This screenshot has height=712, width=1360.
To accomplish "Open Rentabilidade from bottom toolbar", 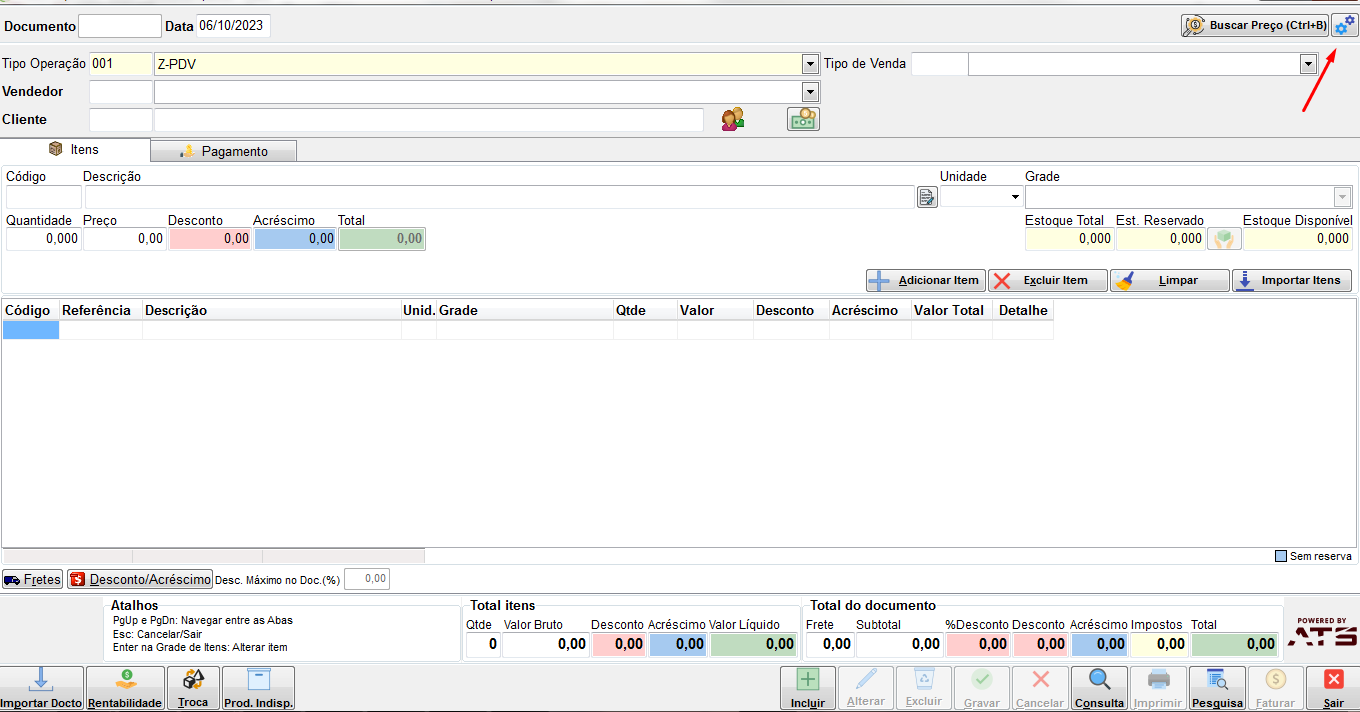I will (125, 689).
